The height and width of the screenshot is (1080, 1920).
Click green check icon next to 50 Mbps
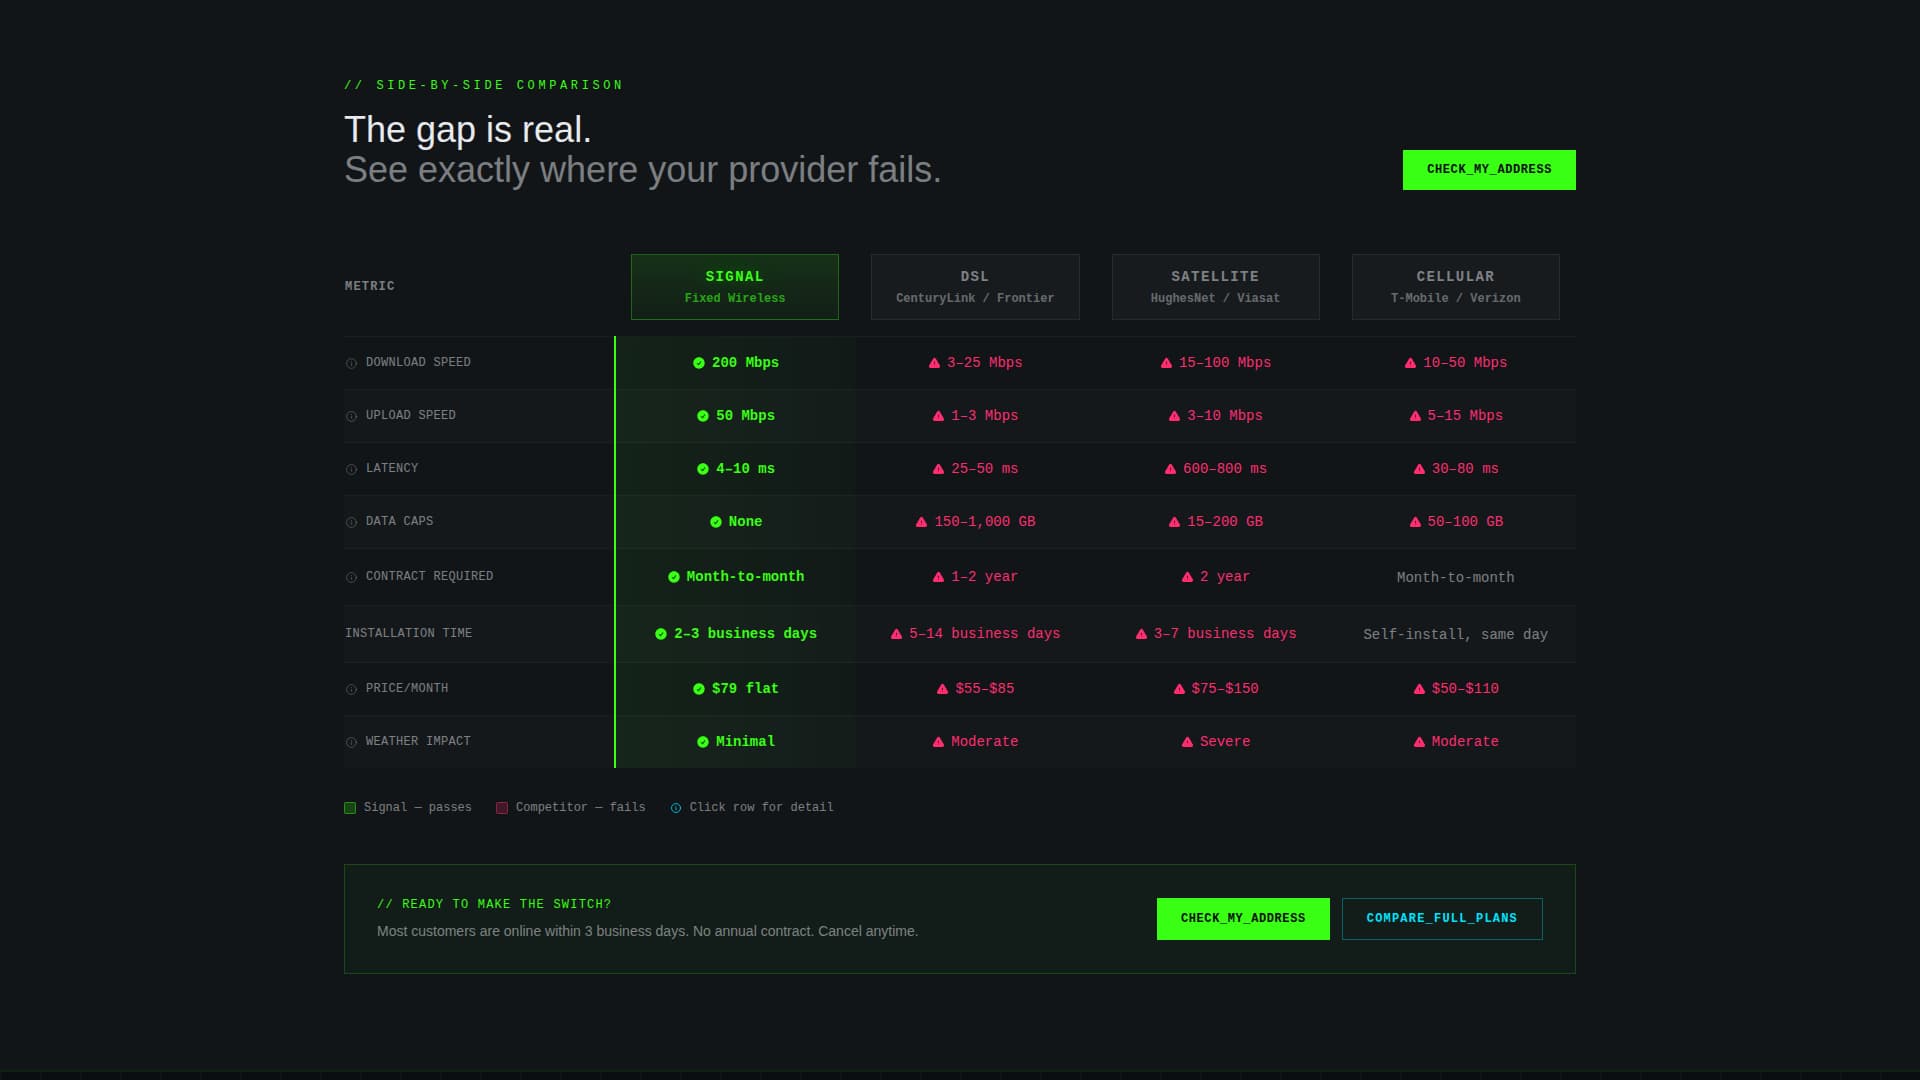703,416
